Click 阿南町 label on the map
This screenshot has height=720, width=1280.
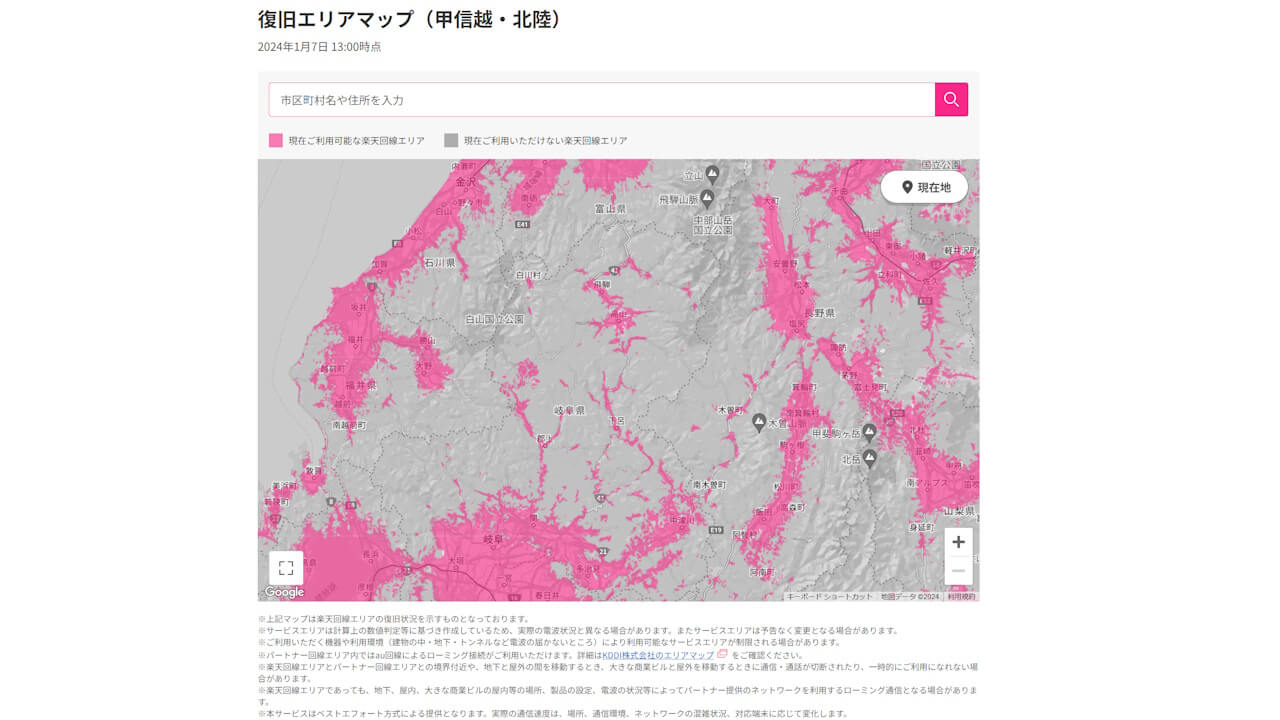762,572
